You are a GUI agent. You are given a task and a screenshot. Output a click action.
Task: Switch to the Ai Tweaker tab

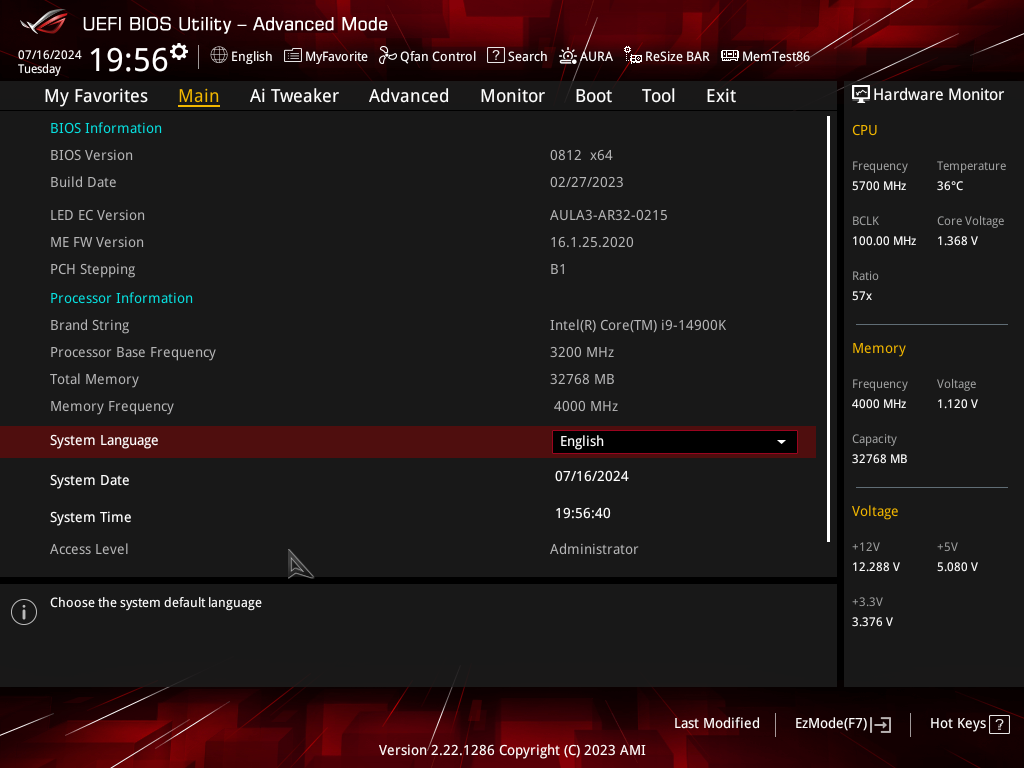294,96
